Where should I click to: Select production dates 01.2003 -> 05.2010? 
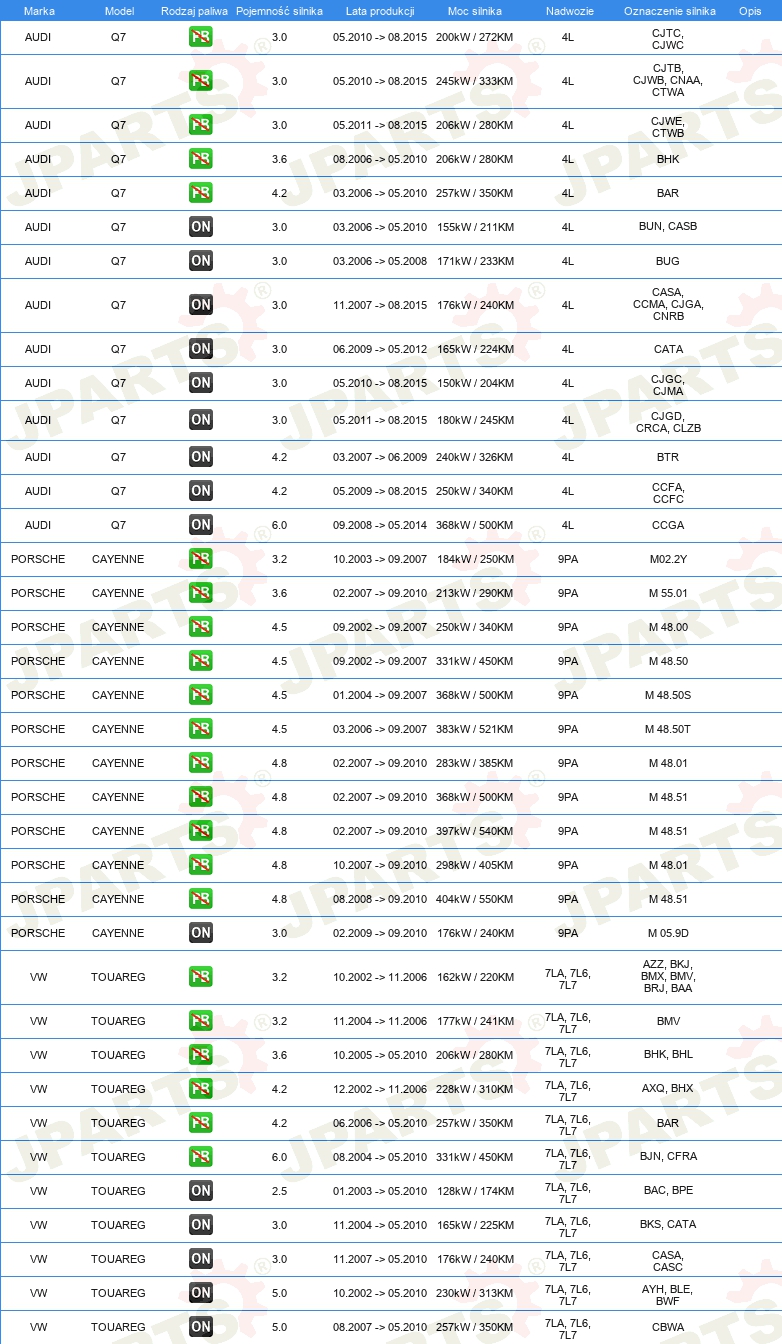[380, 1191]
